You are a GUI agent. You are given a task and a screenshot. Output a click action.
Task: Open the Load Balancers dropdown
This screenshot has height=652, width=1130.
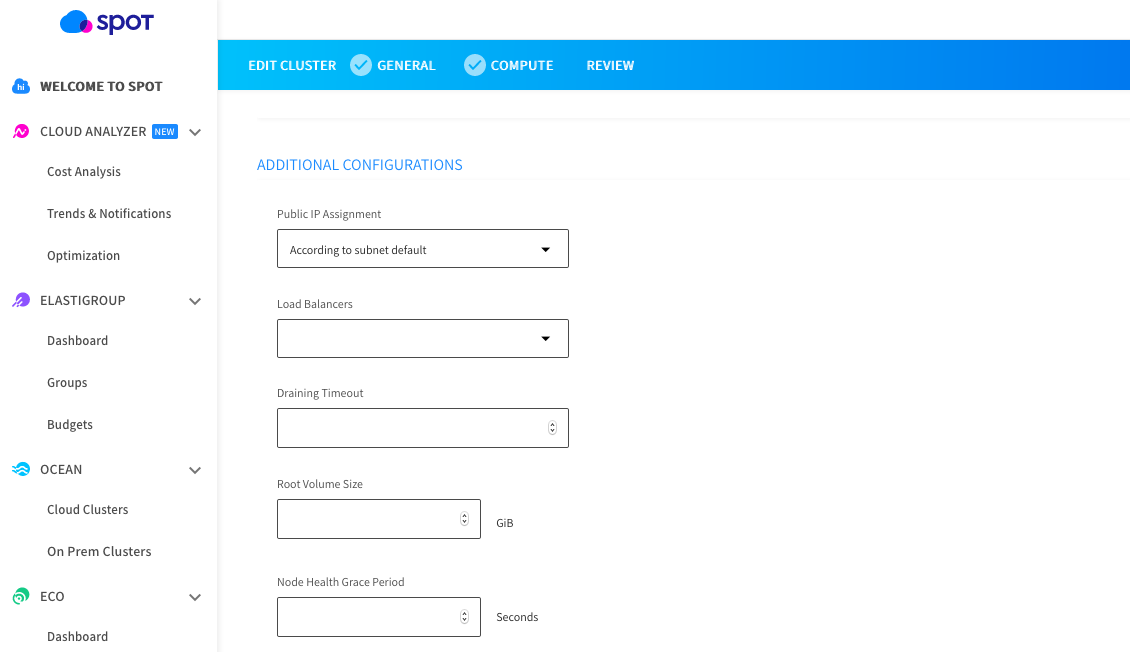click(422, 339)
